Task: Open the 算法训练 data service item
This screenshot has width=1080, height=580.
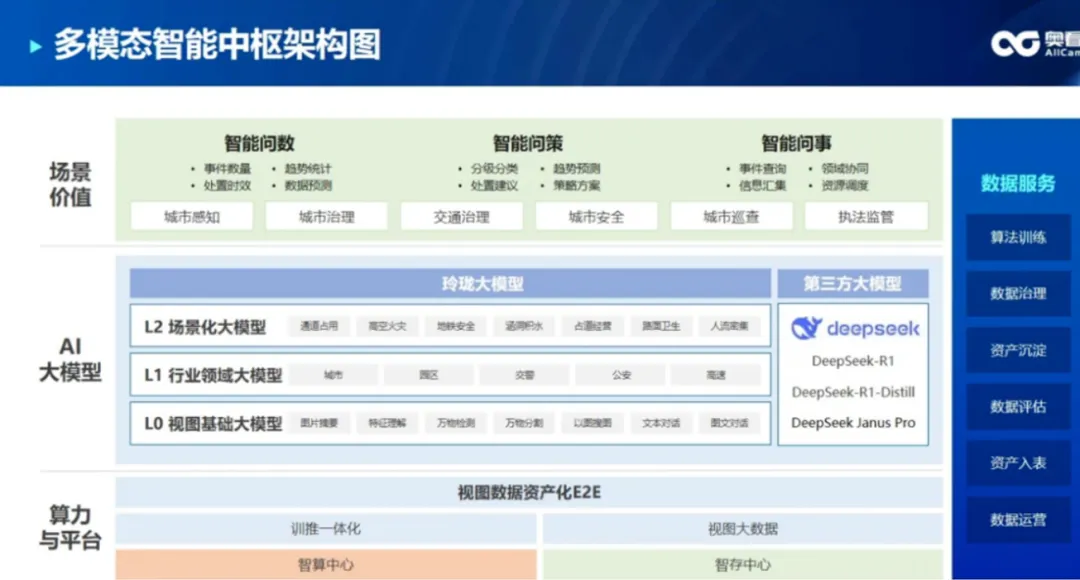Action: [x=1018, y=237]
